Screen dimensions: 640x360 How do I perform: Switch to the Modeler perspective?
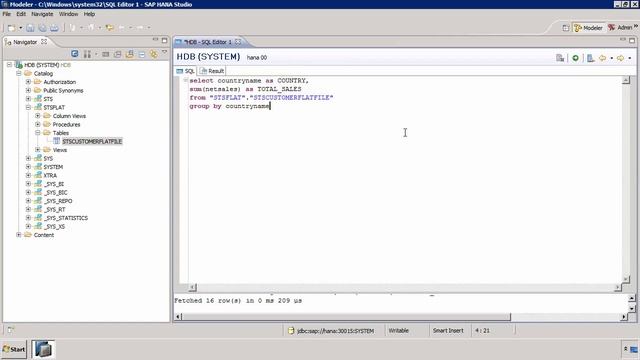pos(588,28)
